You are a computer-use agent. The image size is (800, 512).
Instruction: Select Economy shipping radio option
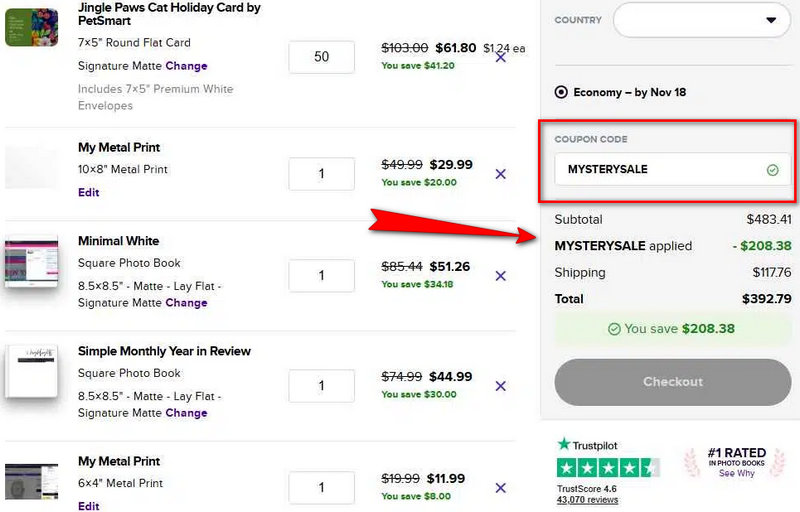[x=561, y=93]
